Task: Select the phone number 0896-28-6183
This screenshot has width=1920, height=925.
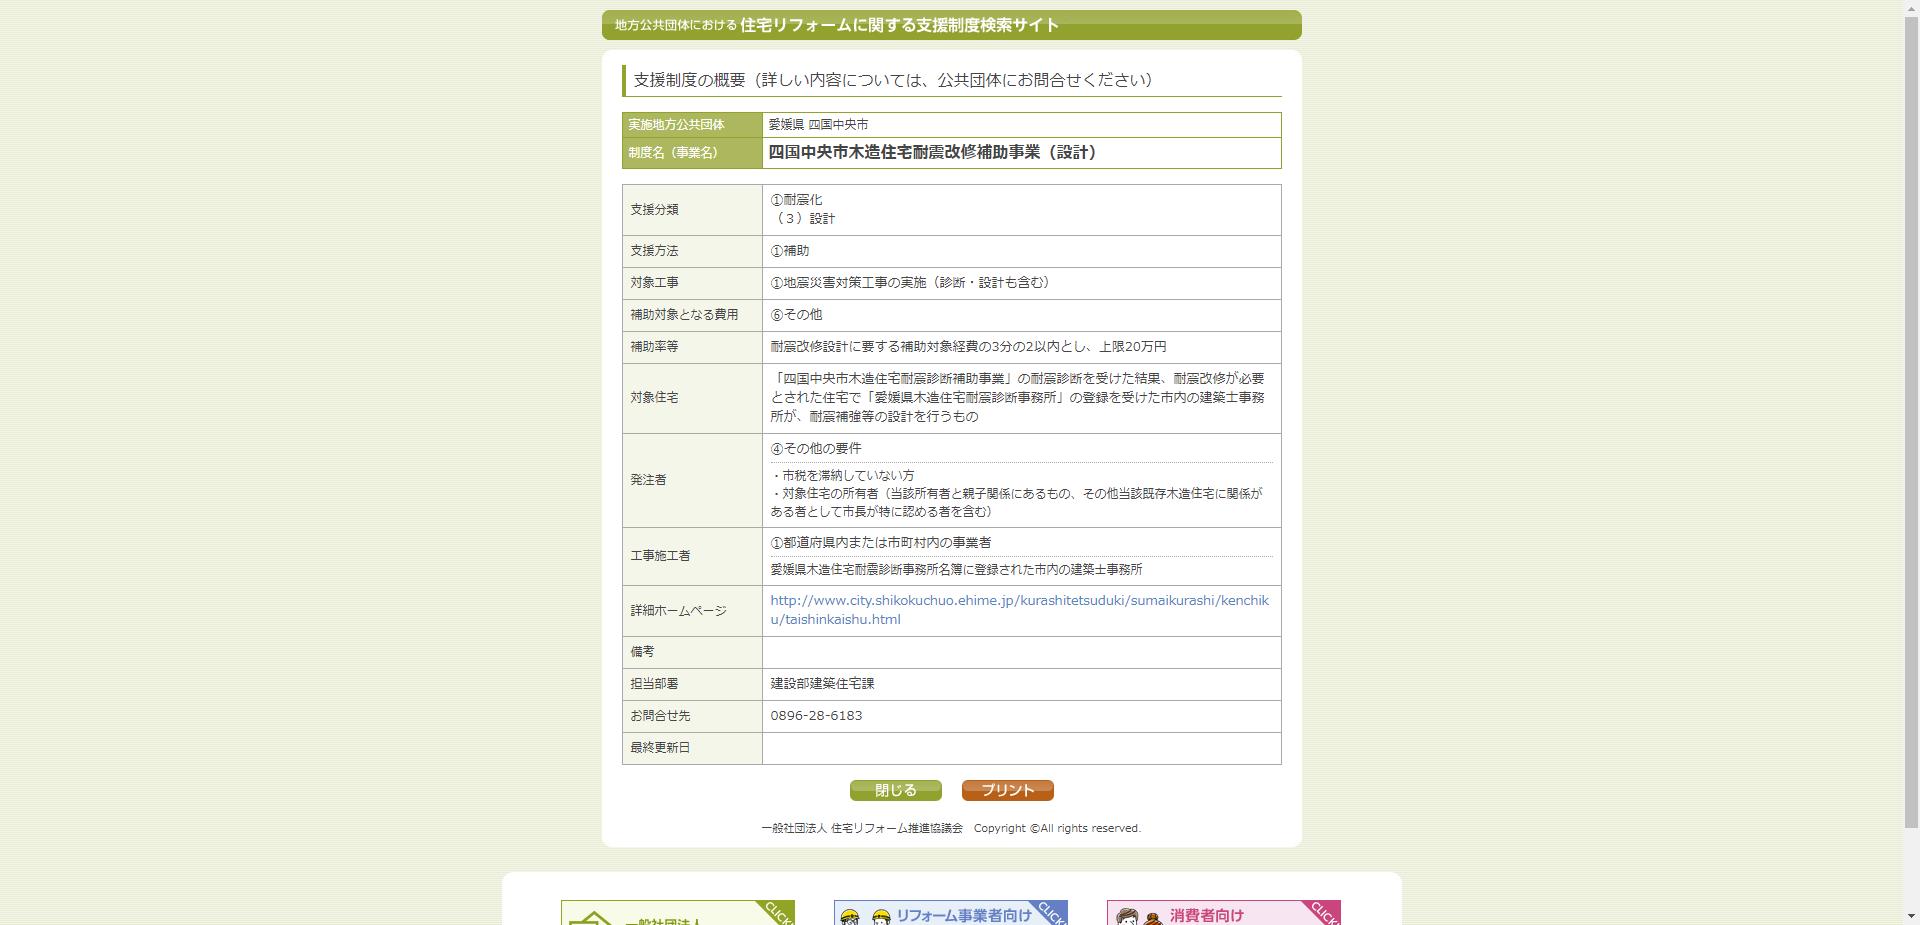Action: point(816,715)
